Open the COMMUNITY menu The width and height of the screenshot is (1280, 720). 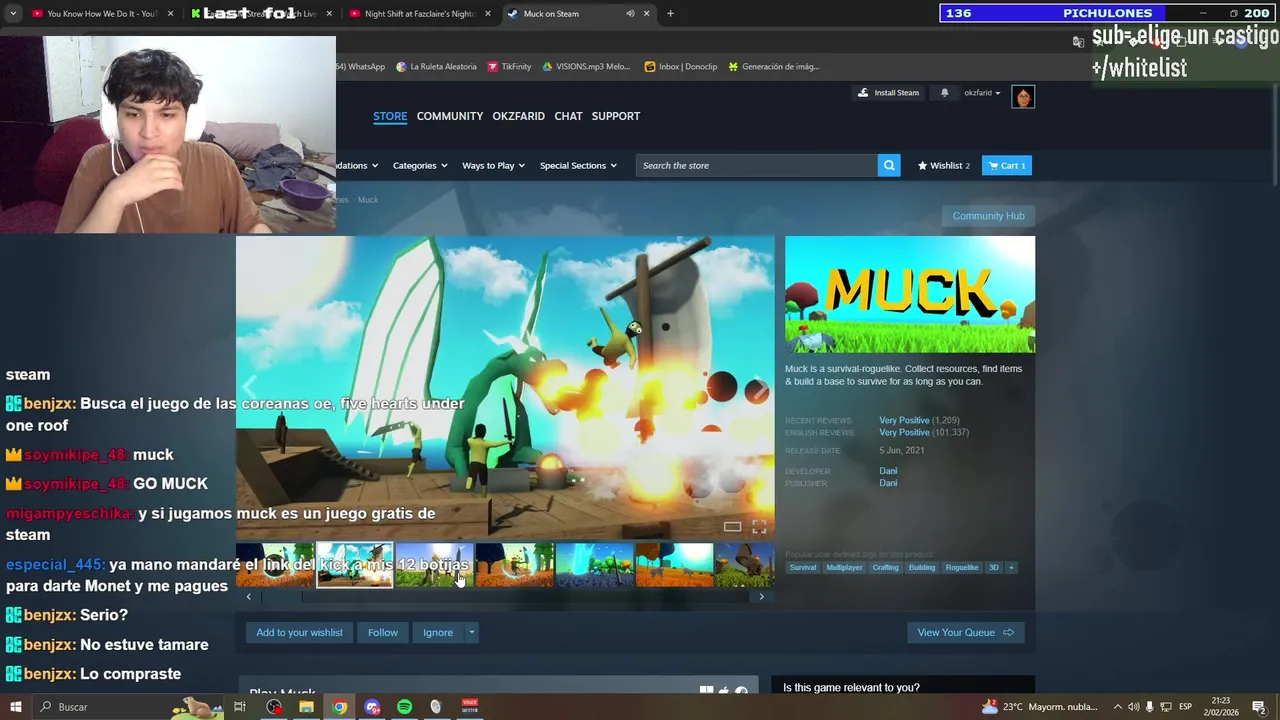pos(450,116)
